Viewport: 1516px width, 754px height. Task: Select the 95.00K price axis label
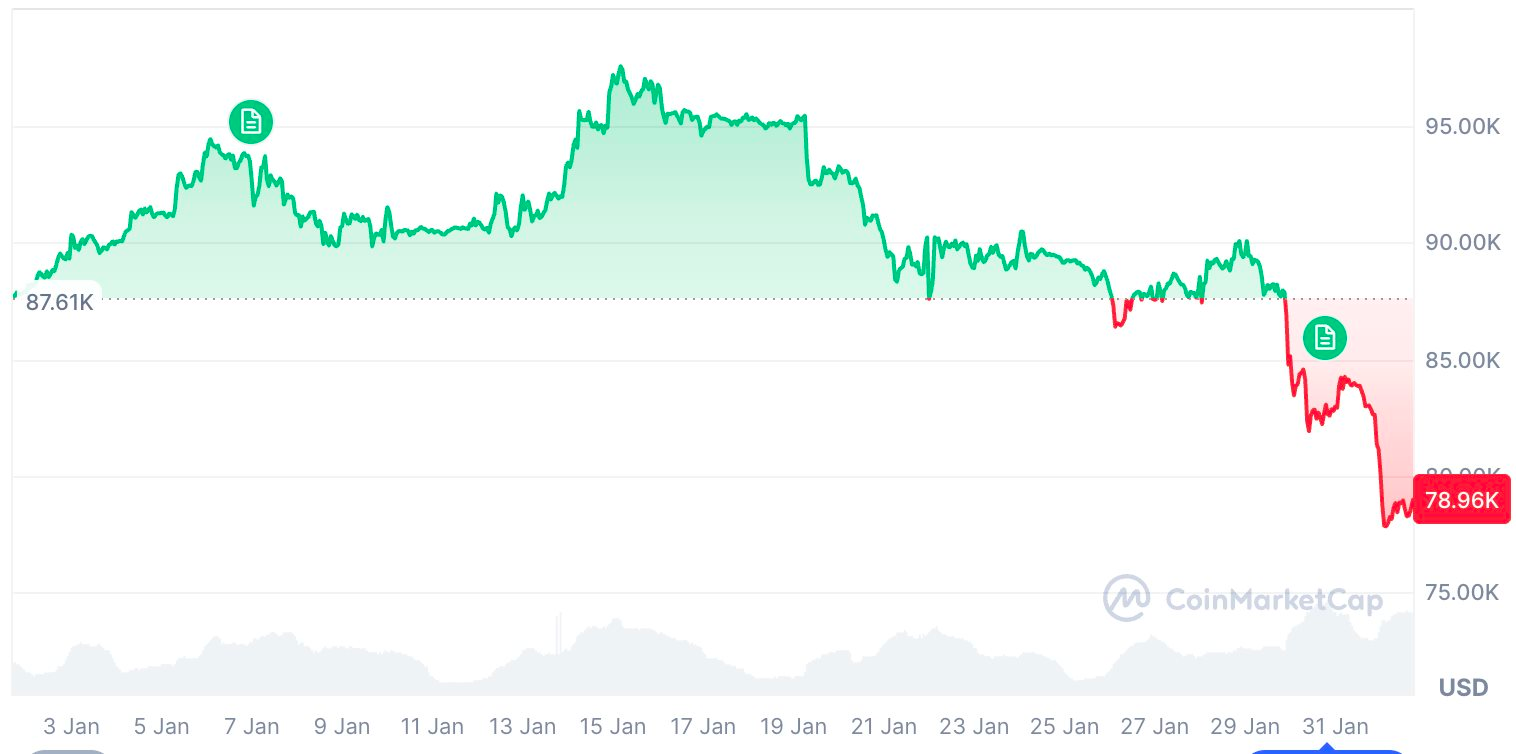[1463, 127]
